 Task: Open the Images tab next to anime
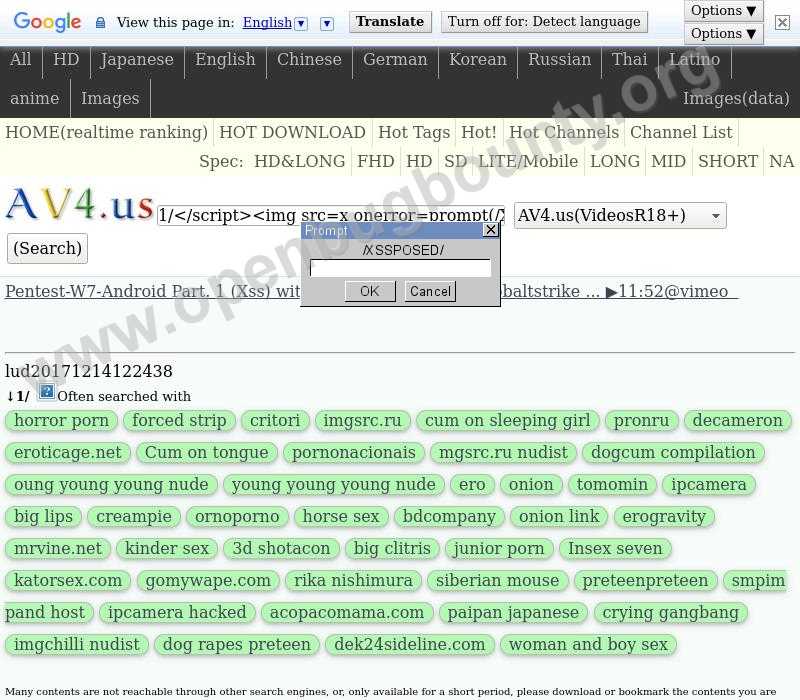pos(110,98)
